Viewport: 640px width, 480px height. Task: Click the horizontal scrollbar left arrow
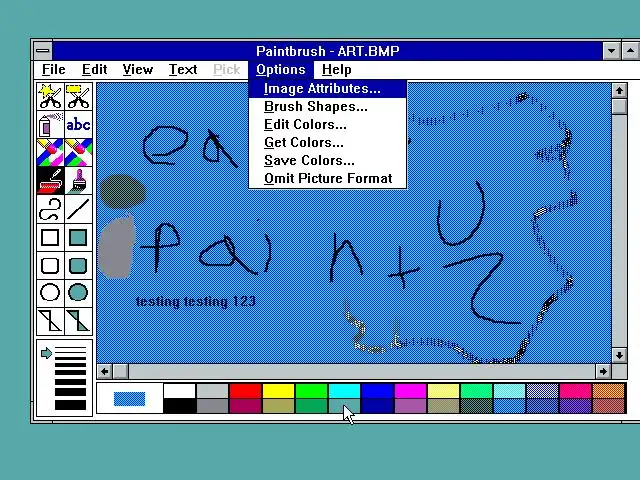click(x=104, y=371)
